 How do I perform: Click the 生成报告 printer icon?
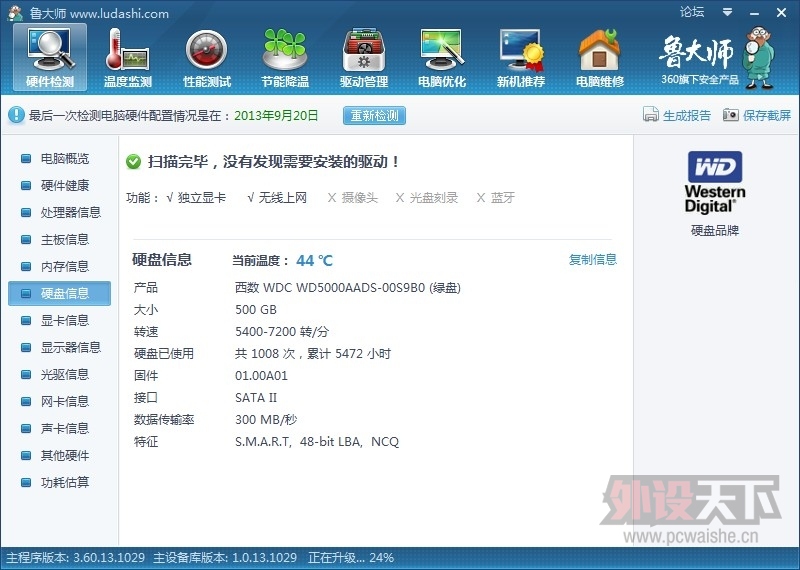pyautogui.click(x=651, y=115)
